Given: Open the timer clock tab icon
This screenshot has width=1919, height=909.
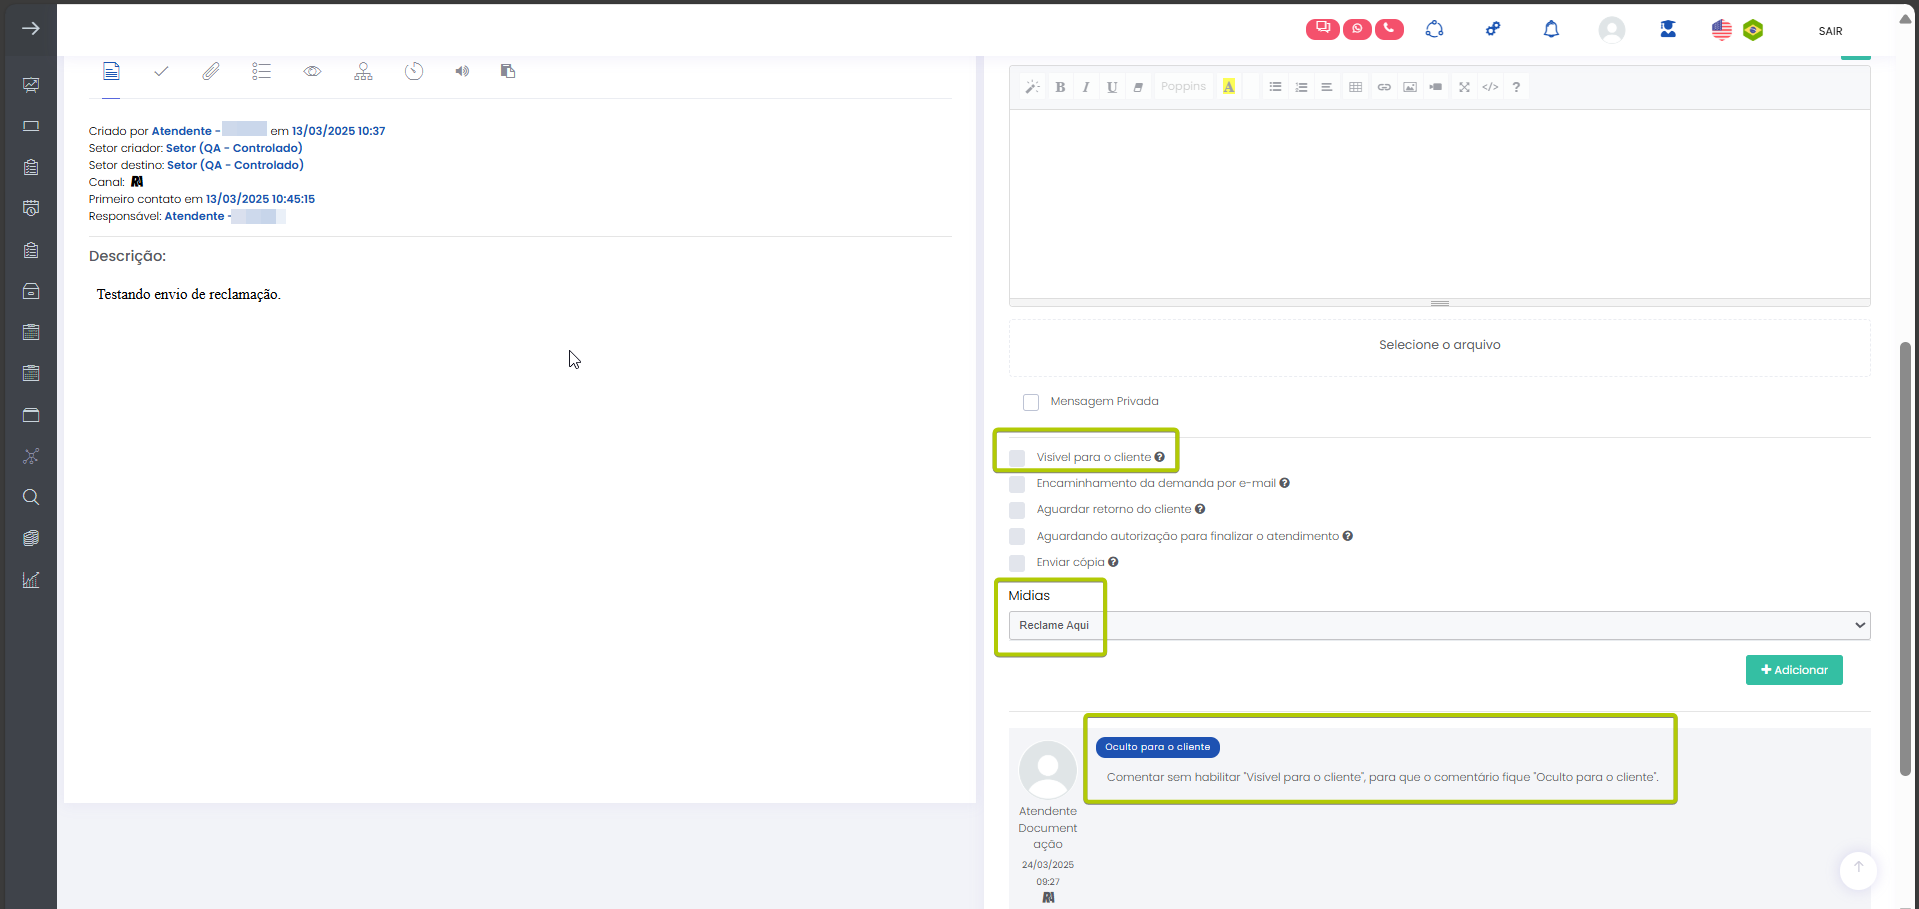Looking at the screenshot, I should click(x=414, y=71).
